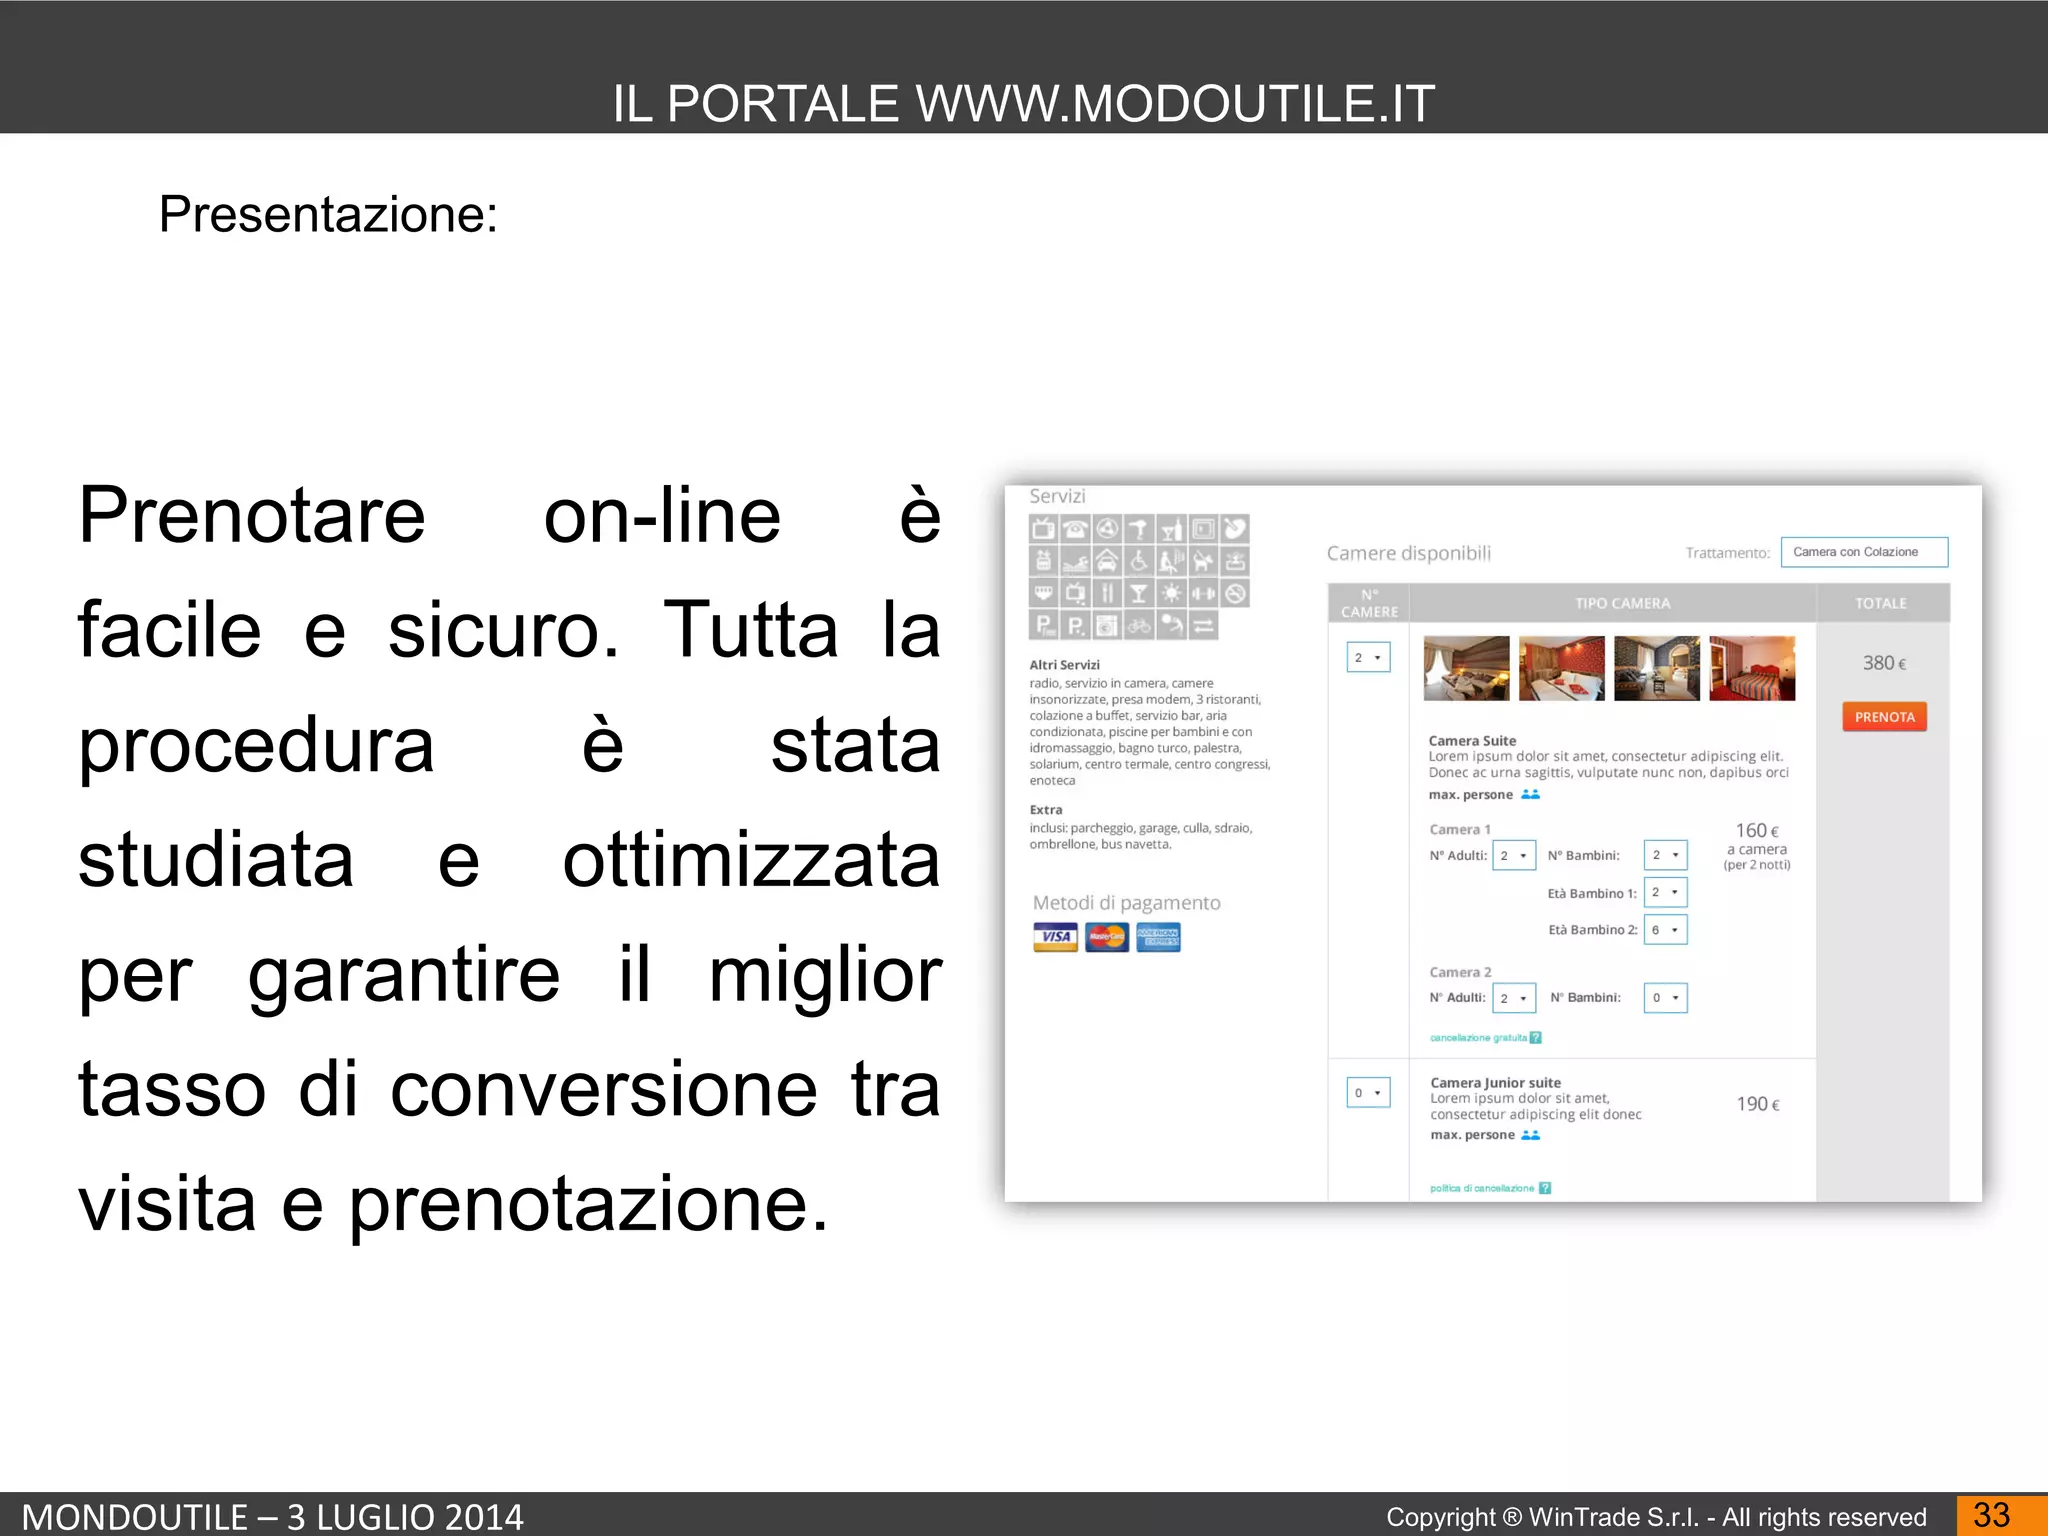
Task: Click the gym dumbbell icon
Action: coord(1203,593)
